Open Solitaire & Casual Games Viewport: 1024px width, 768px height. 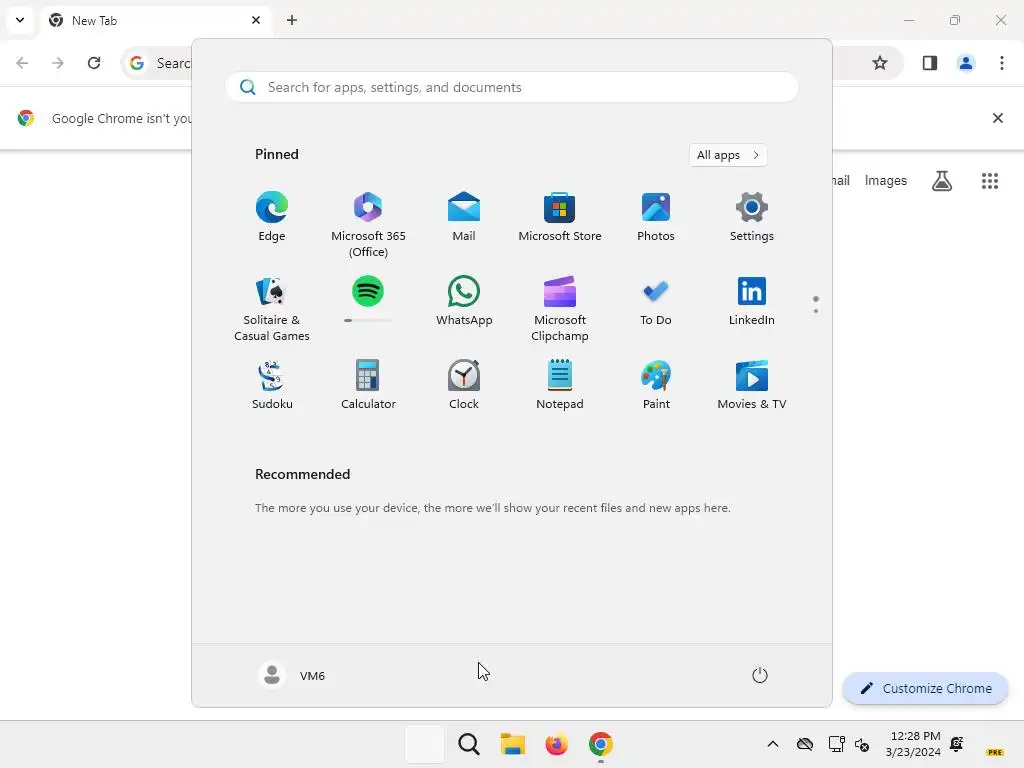(272, 308)
